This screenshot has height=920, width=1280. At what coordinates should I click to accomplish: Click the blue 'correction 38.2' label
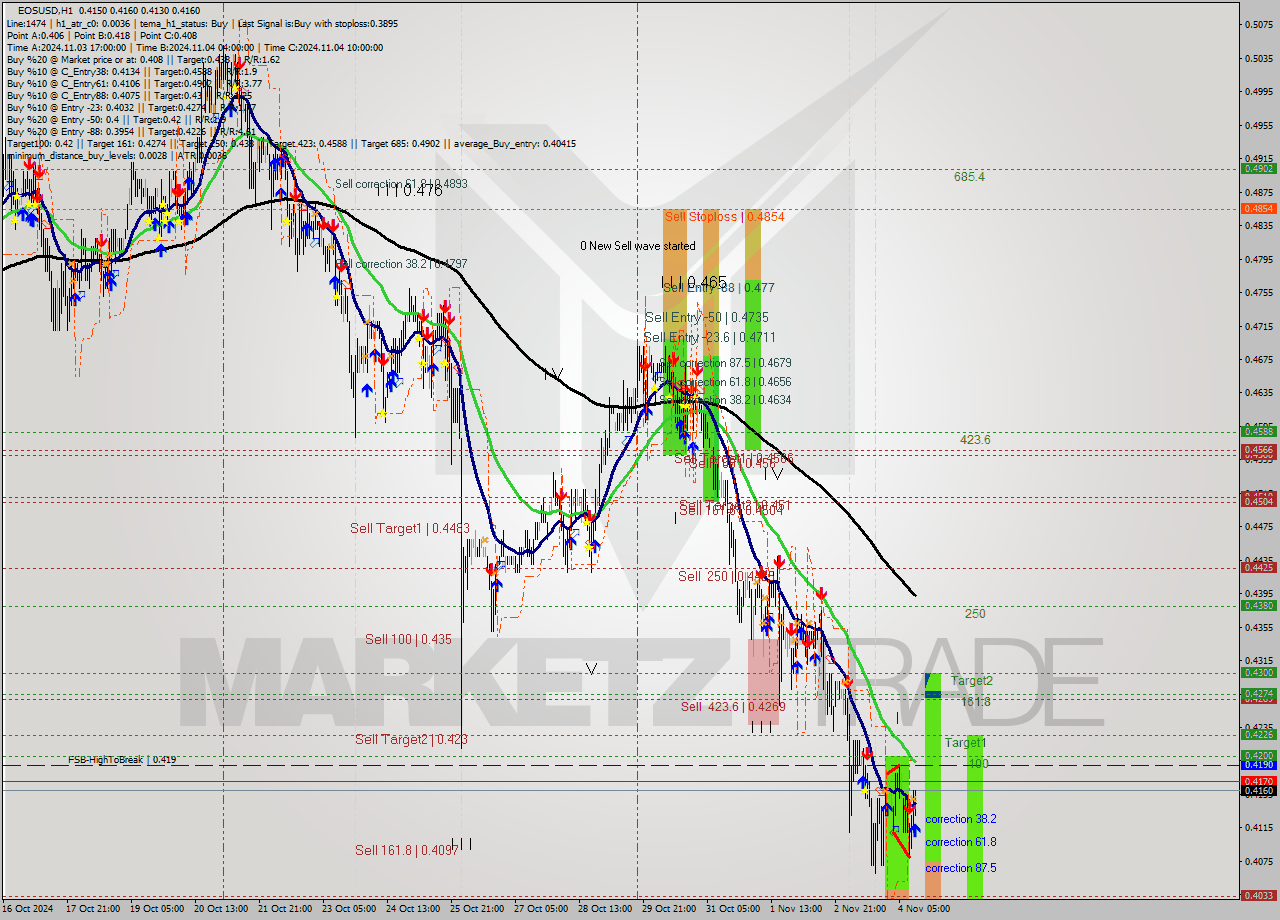pos(960,819)
